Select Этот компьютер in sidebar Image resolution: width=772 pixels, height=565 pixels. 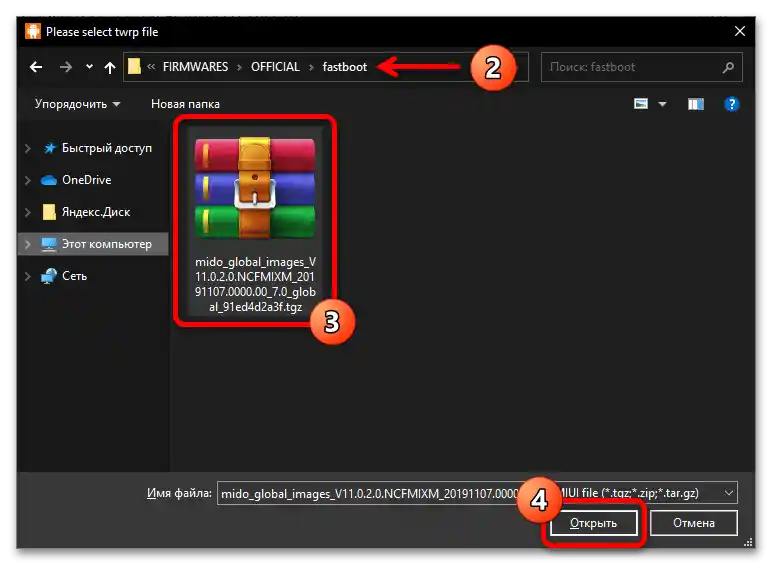tap(106, 244)
